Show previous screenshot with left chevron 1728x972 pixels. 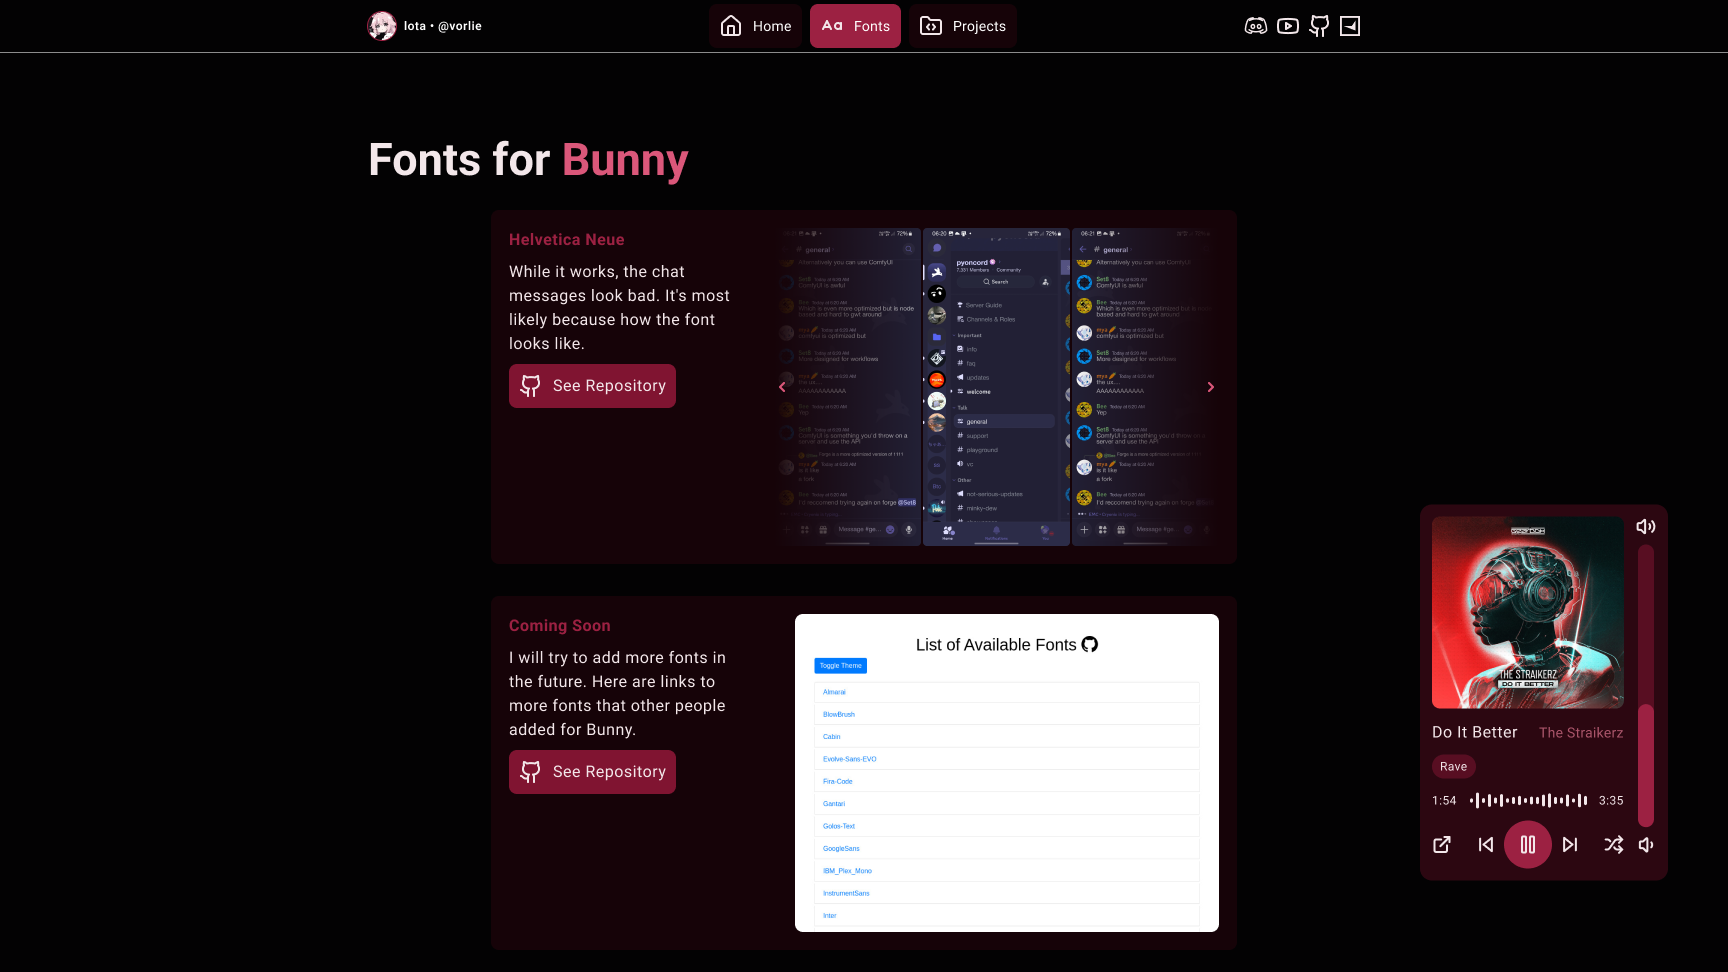tap(782, 387)
